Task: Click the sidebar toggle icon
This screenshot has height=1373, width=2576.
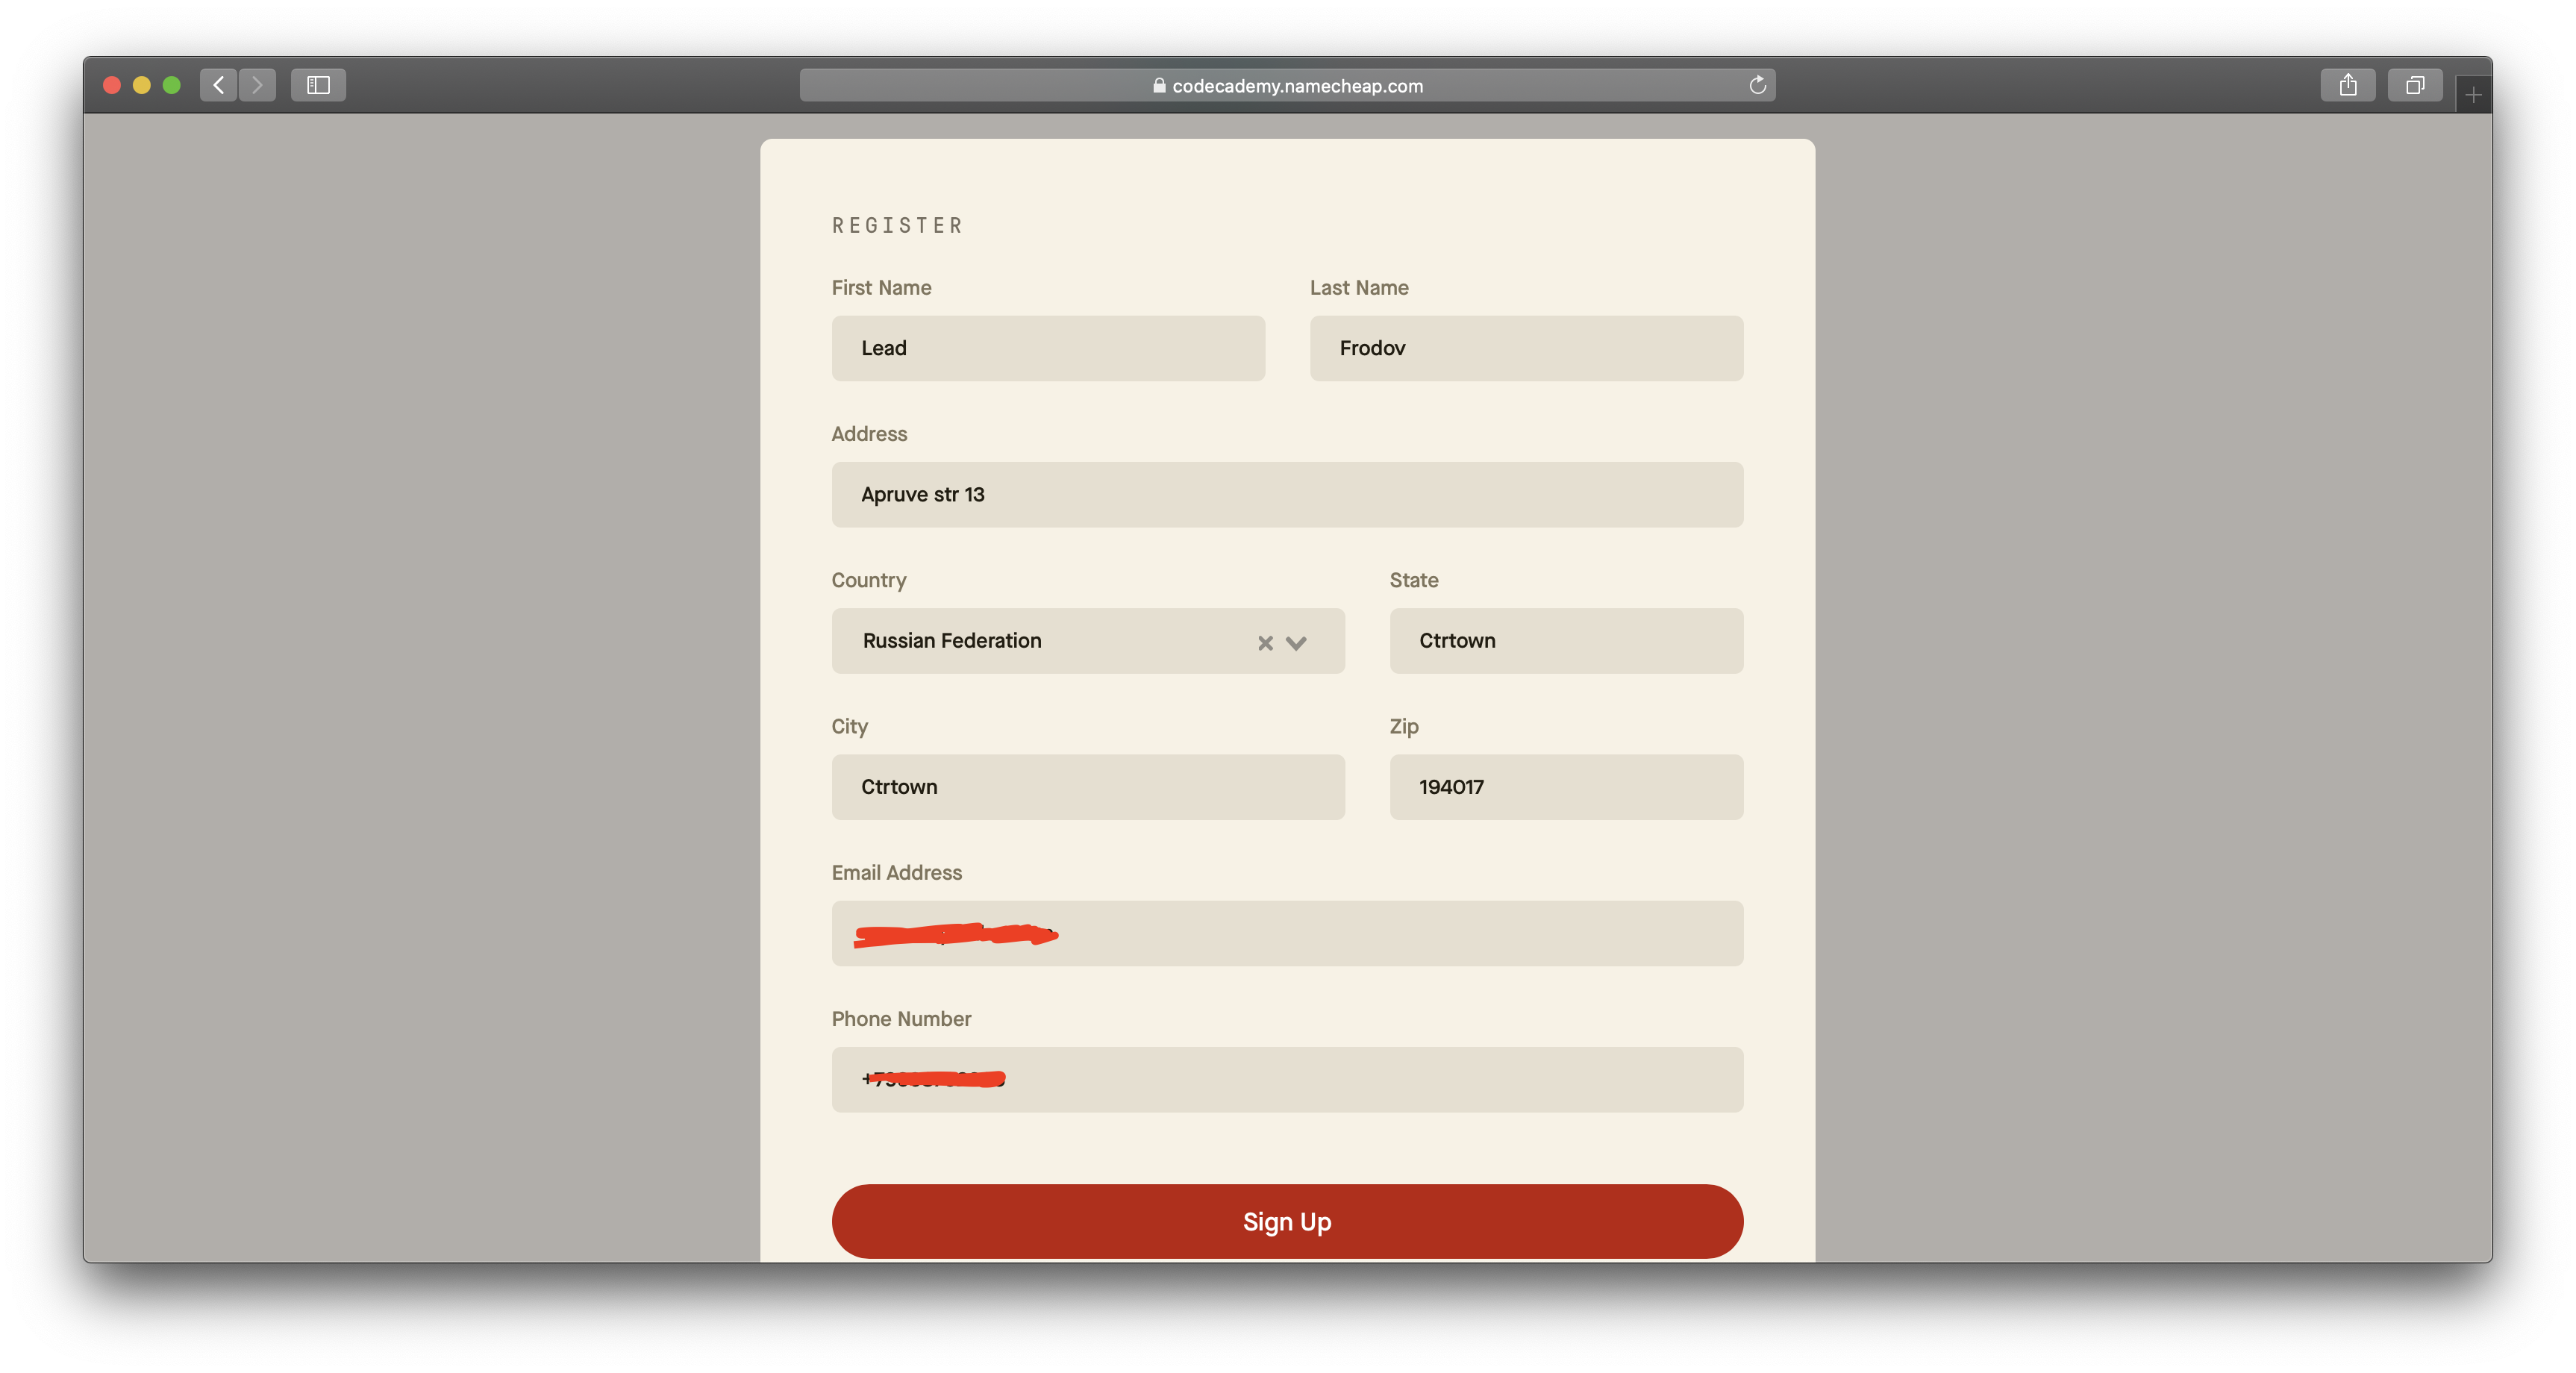Action: [319, 84]
